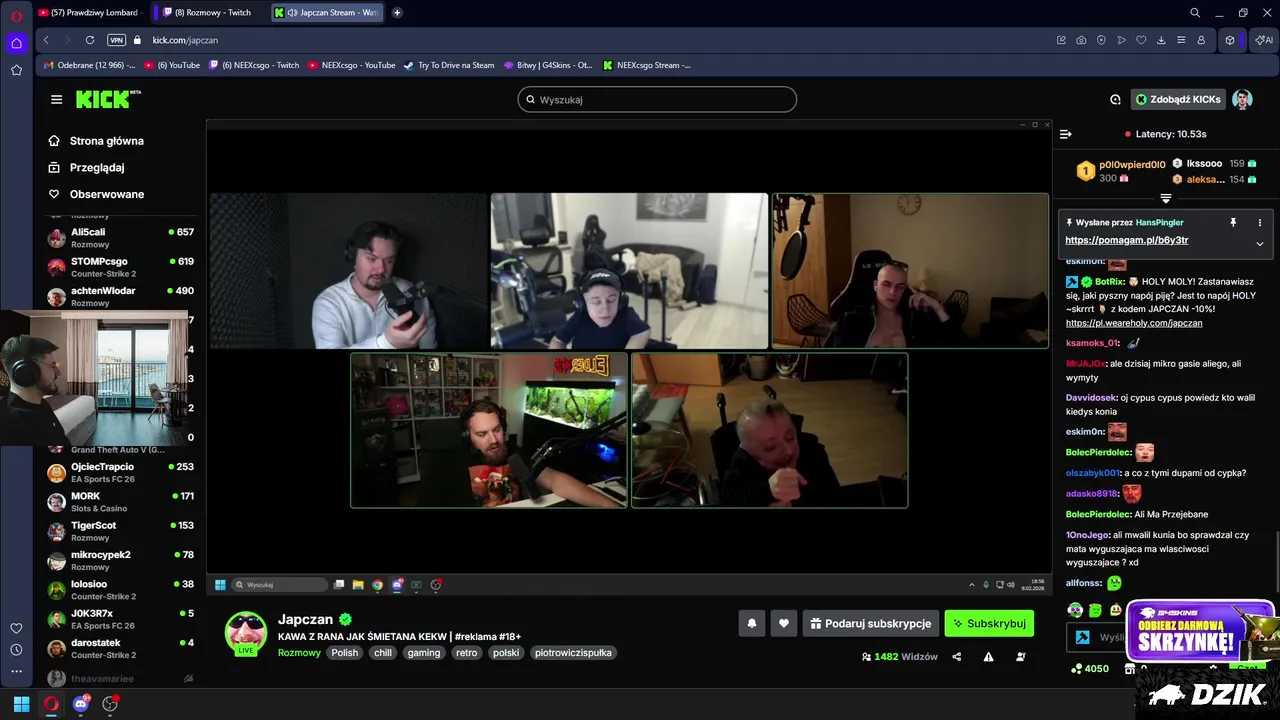Image resolution: width=1280 pixels, height=720 pixels.
Task: Click the Windows Start button
Action: pos(21,704)
